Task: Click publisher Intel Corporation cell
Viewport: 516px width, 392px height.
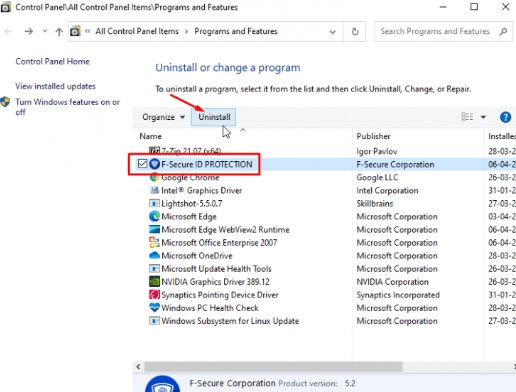Action: [x=387, y=191]
